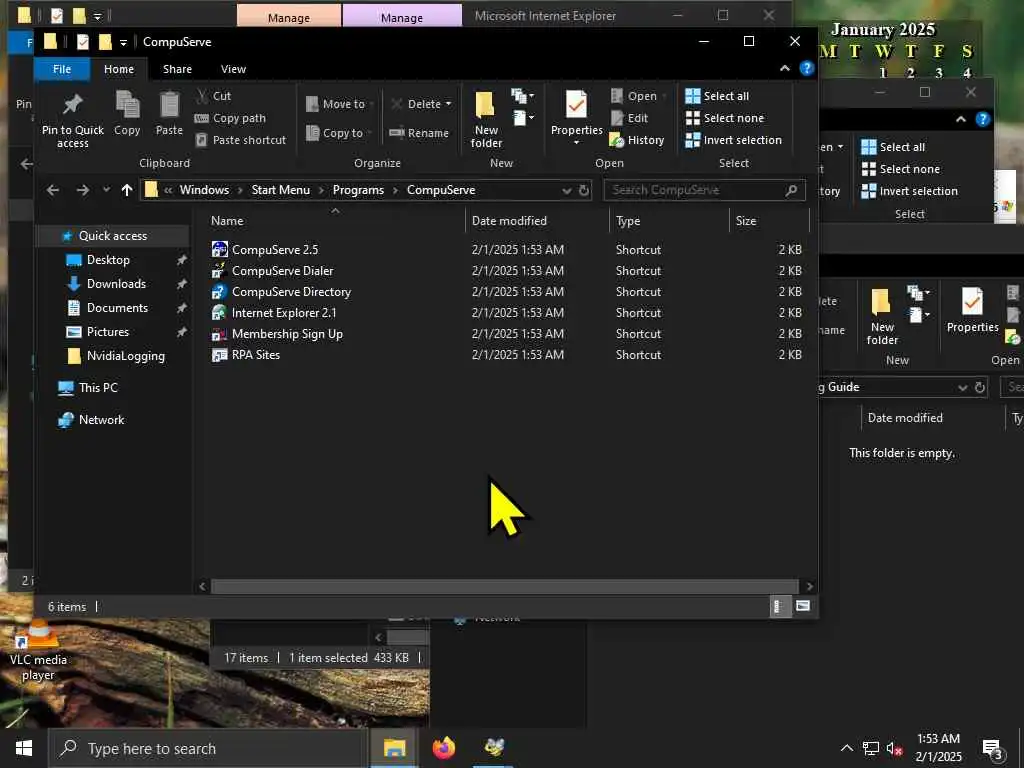Click Select none in CompuServe window
Image resolution: width=1024 pixels, height=768 pixels.
[724, 118]
